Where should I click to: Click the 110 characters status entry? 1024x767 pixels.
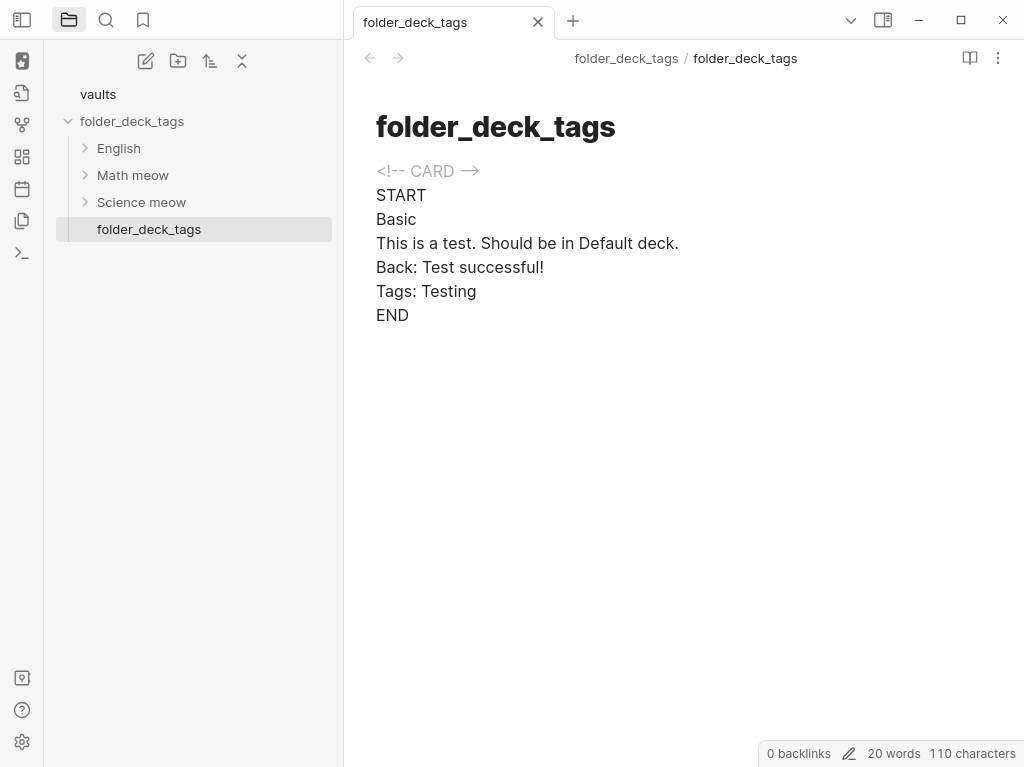point(972,754)
